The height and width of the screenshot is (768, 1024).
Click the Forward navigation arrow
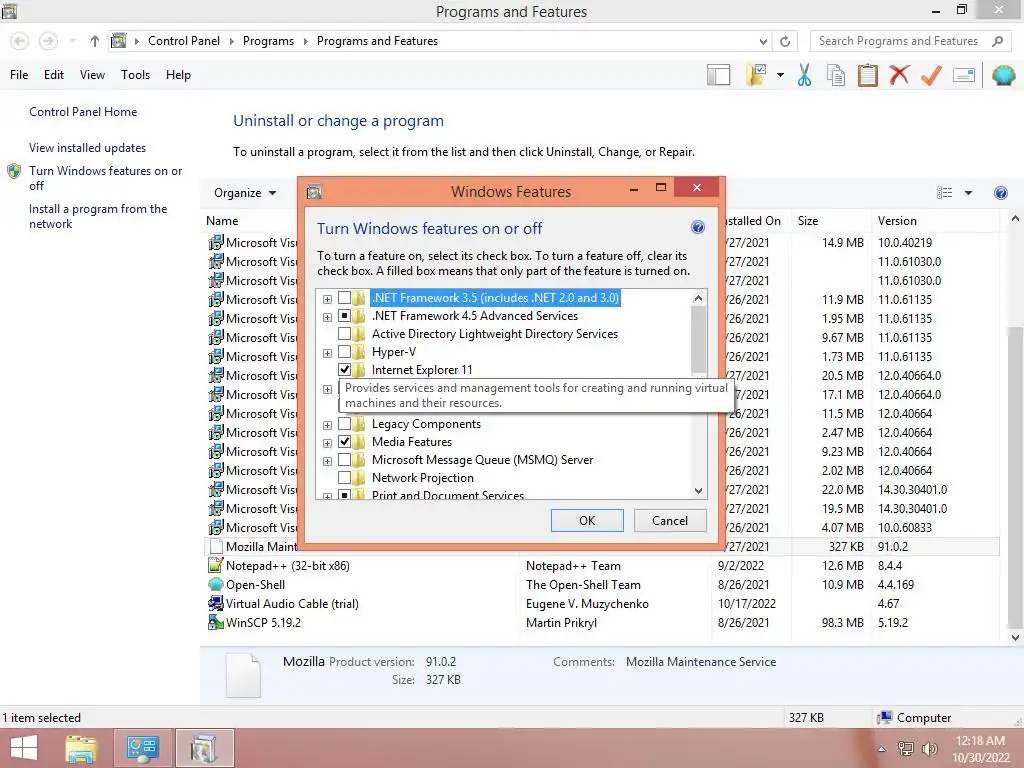click(x=48, y=41)
